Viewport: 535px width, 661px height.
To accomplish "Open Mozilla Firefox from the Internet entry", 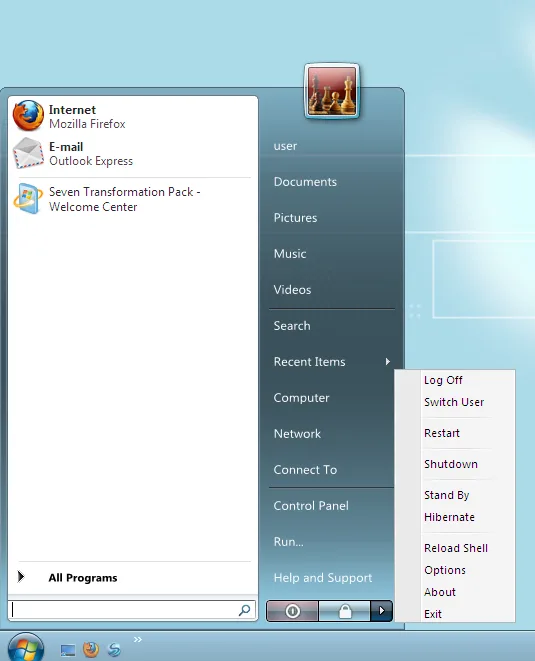I will (x=133, y=116).
